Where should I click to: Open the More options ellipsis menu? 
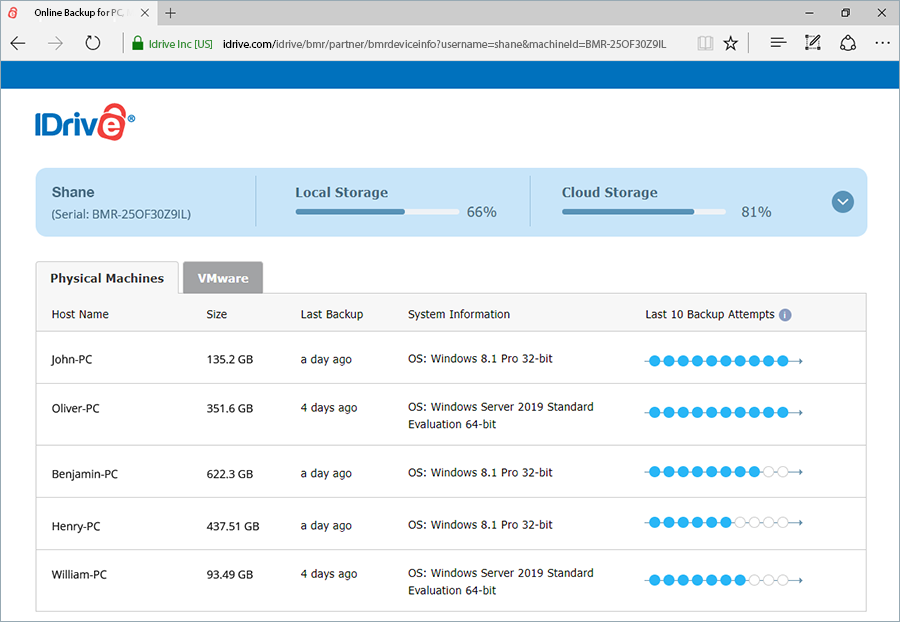[882, 43]
